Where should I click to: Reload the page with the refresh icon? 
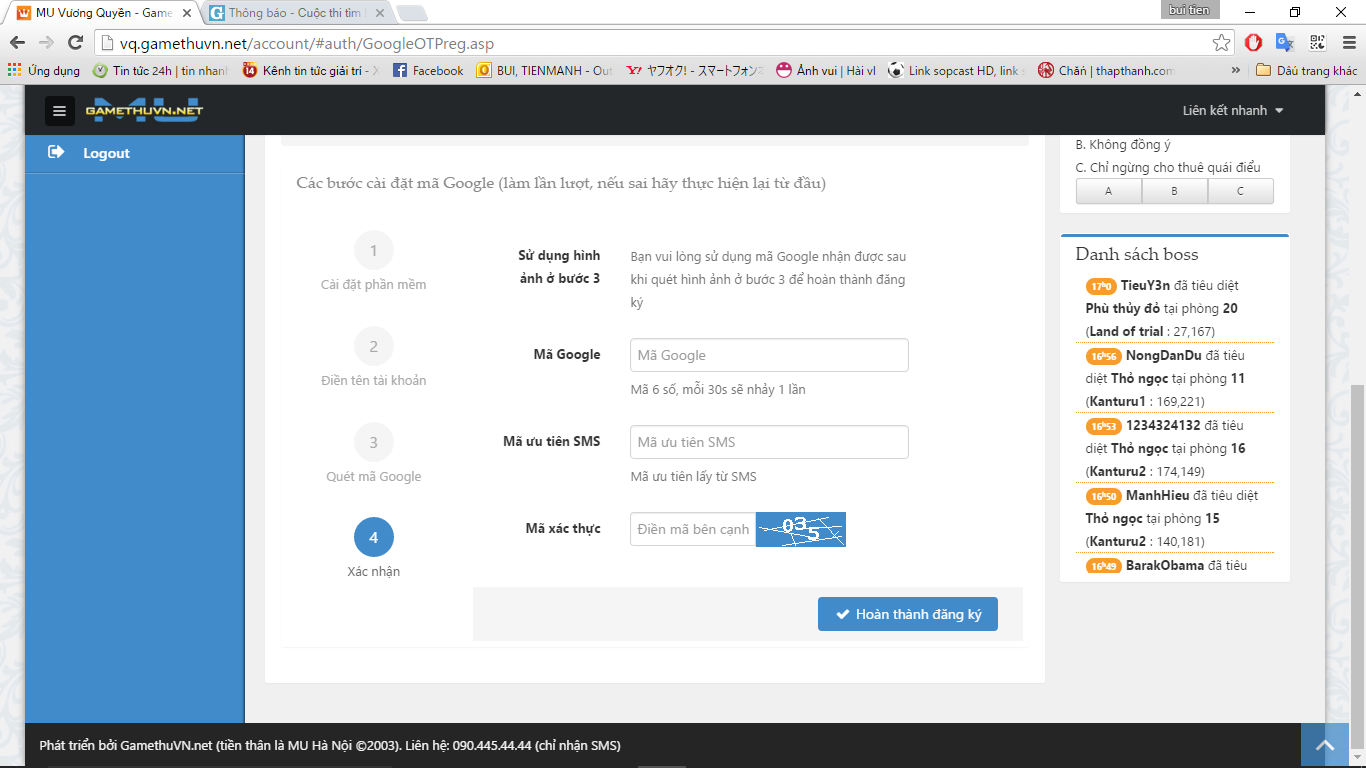click(75, 43)
